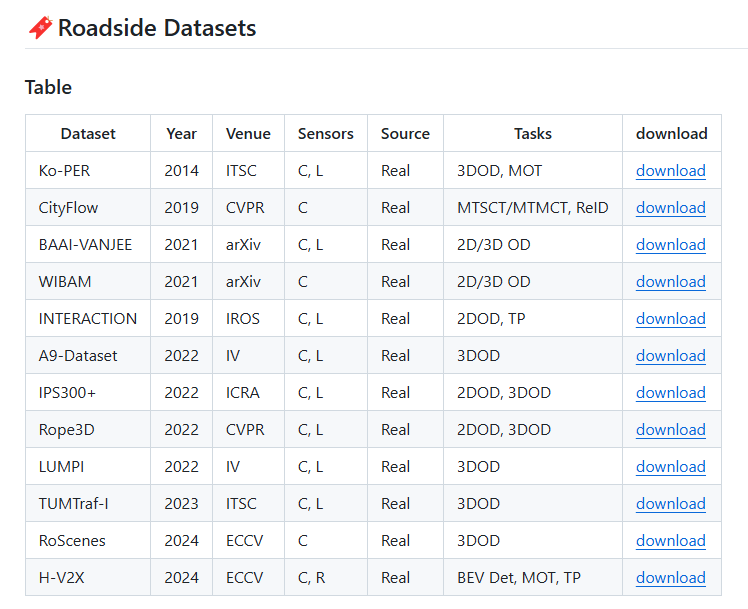Click the Sensors column header
This screenshot has height=609, width=748.
(326, 134)
